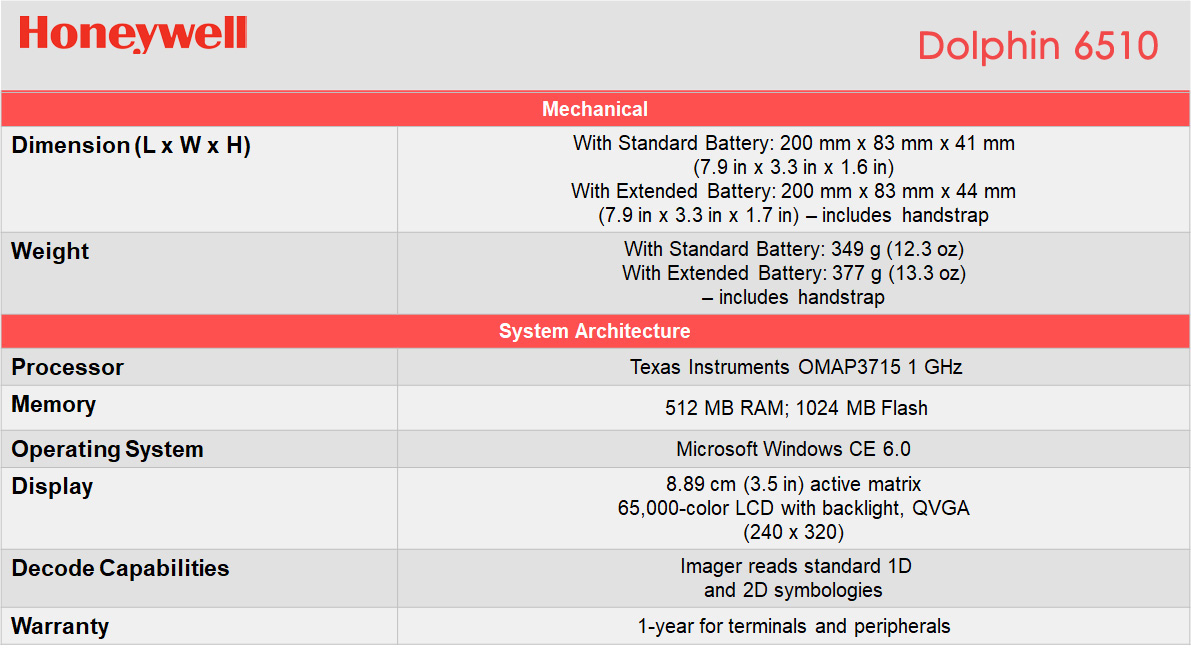
Task: Click the Warranty row label
Action: point(60,627)
